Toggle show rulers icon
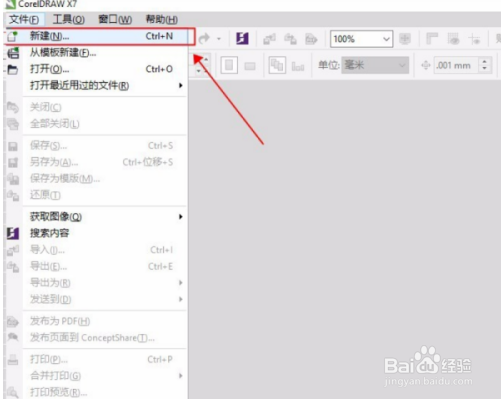501x399 pixels. click(432, 39)
